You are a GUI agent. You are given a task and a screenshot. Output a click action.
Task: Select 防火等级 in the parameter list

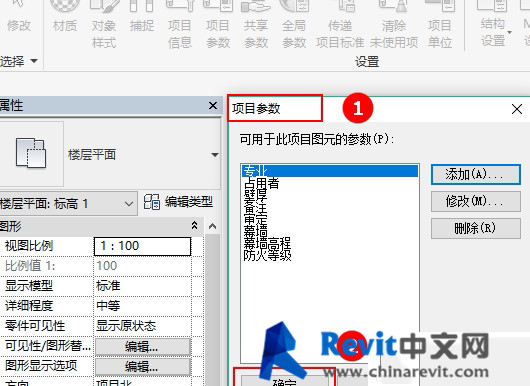coord(267,256)
